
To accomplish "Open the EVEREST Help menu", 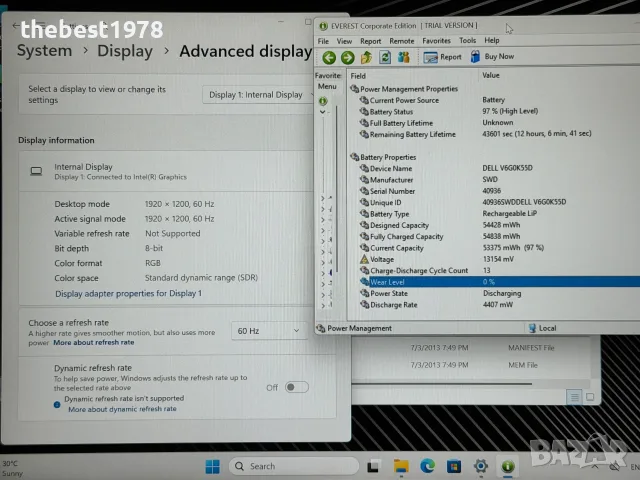I will coord(492,40).
